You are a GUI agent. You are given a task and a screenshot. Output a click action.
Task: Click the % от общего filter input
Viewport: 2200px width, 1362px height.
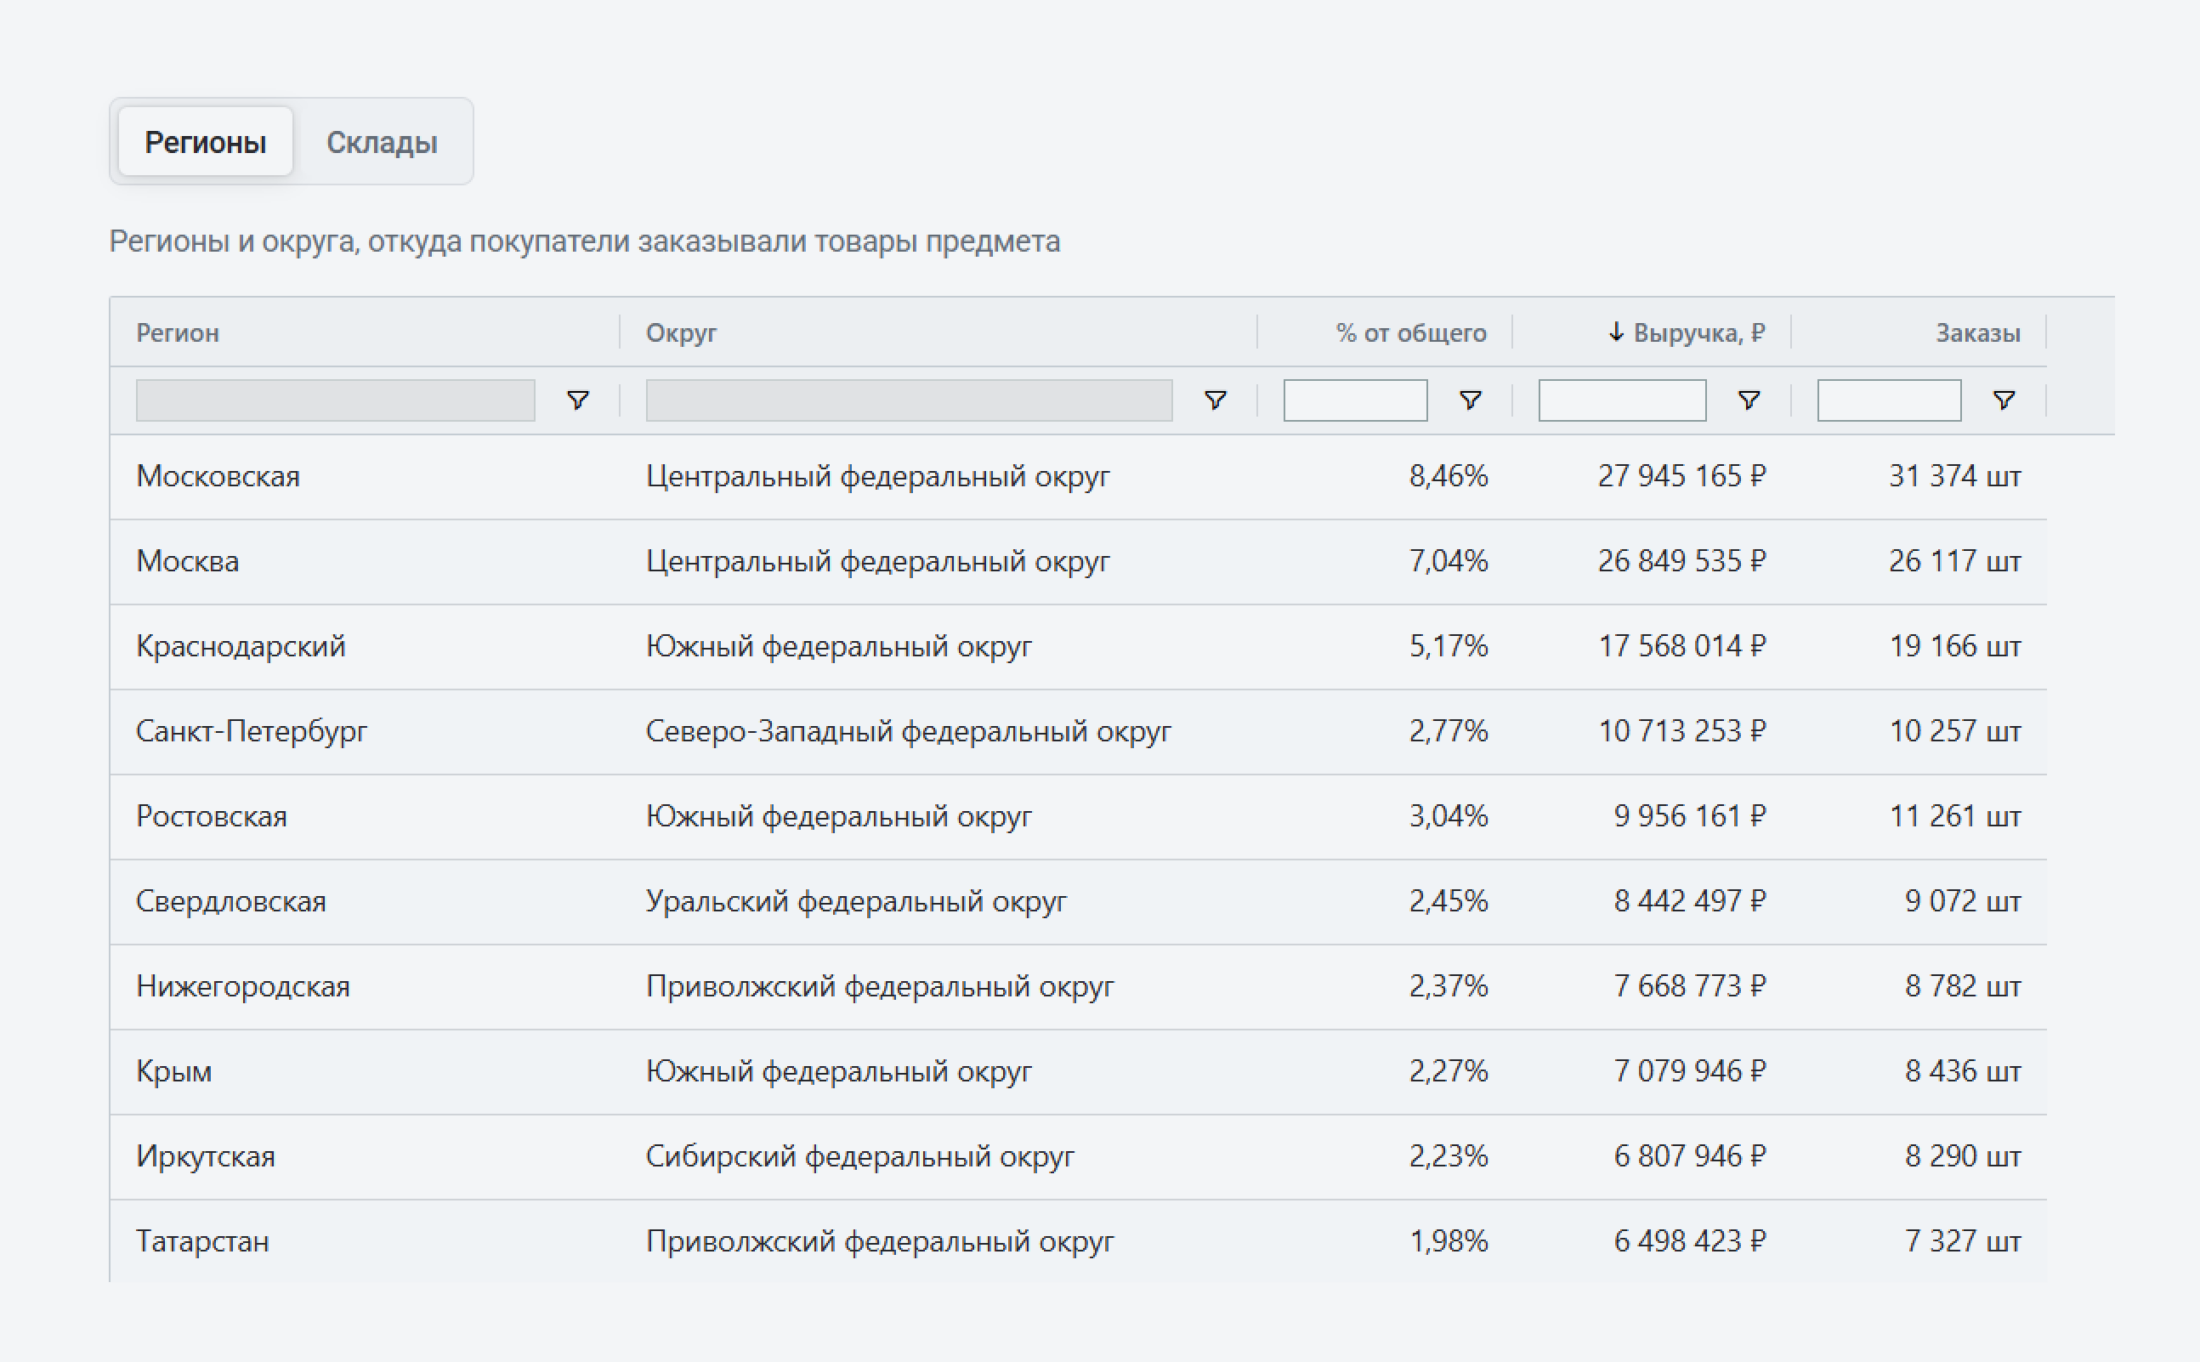point(1354,400)
